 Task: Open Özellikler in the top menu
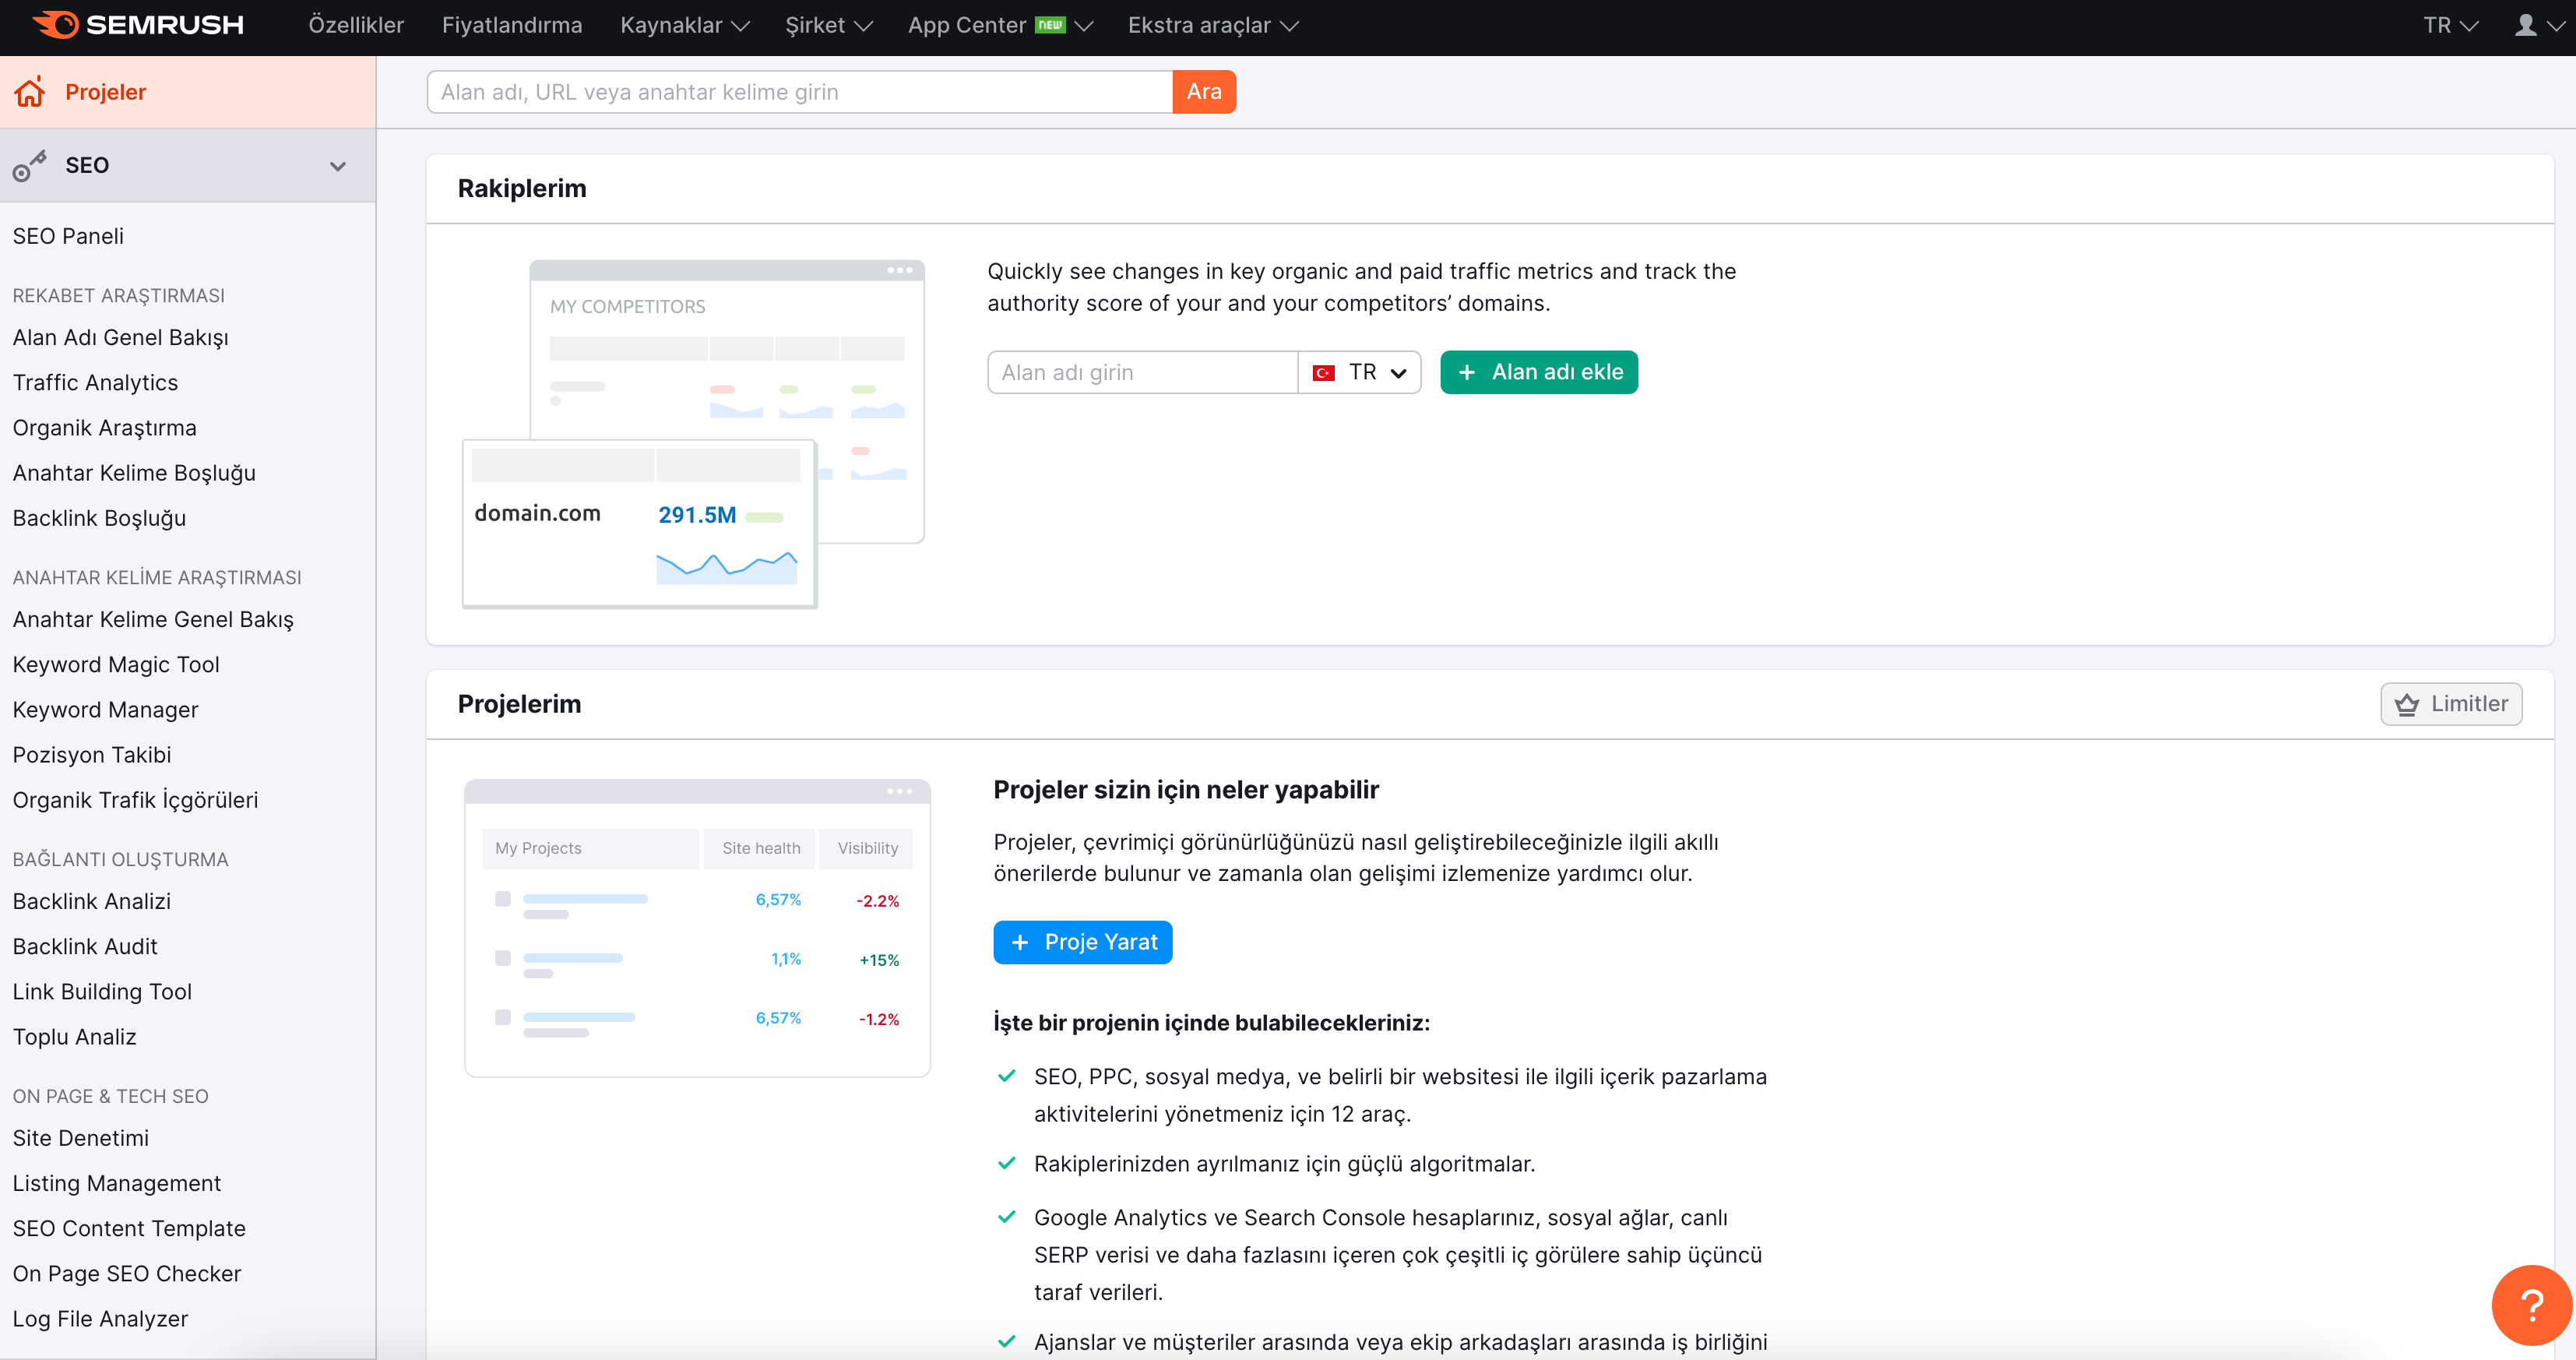pos(356,25)
